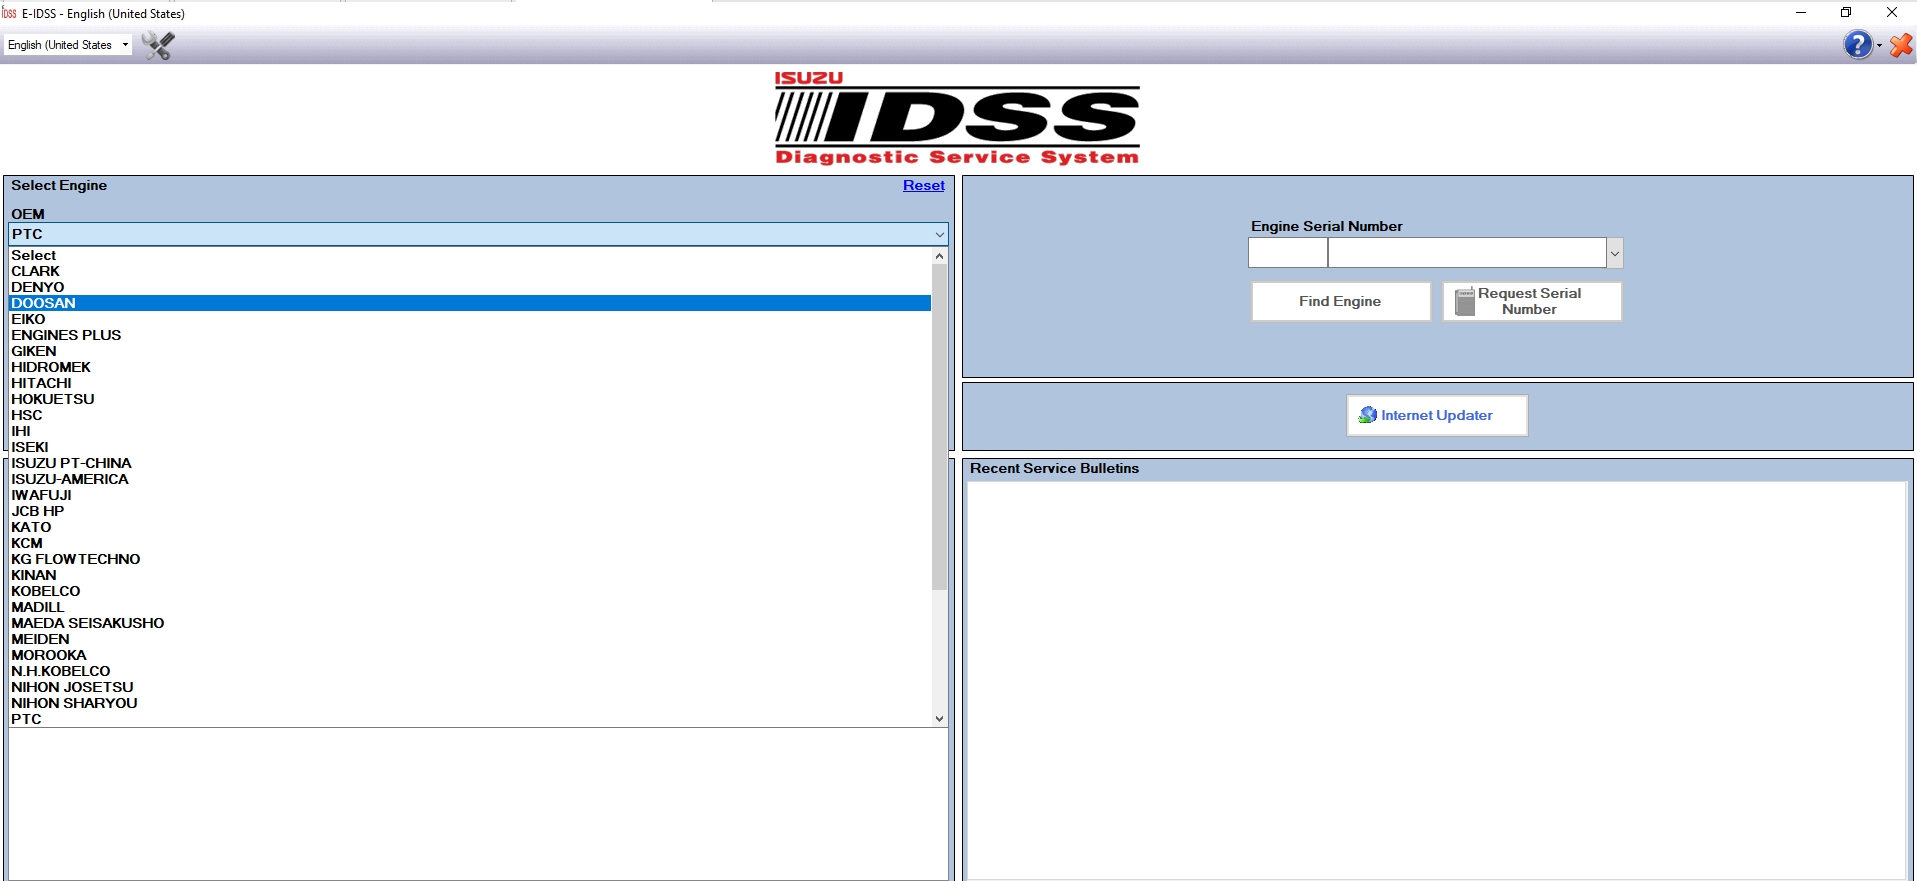The image size is (1917, 881).
Task: Launch the Internet Updater button
Action: pos(1437,415)
